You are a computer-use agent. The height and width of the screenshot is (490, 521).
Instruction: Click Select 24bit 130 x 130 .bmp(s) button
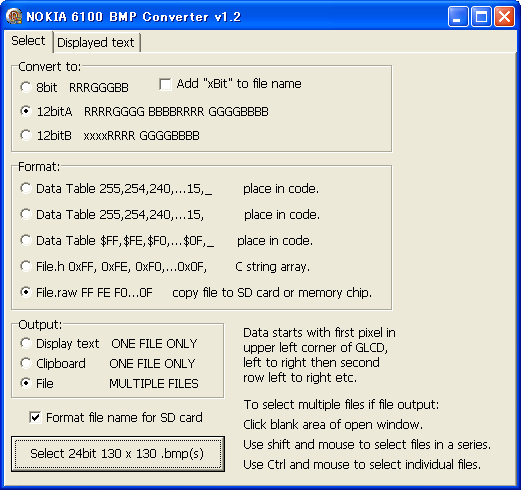click(x=118, y=454)
